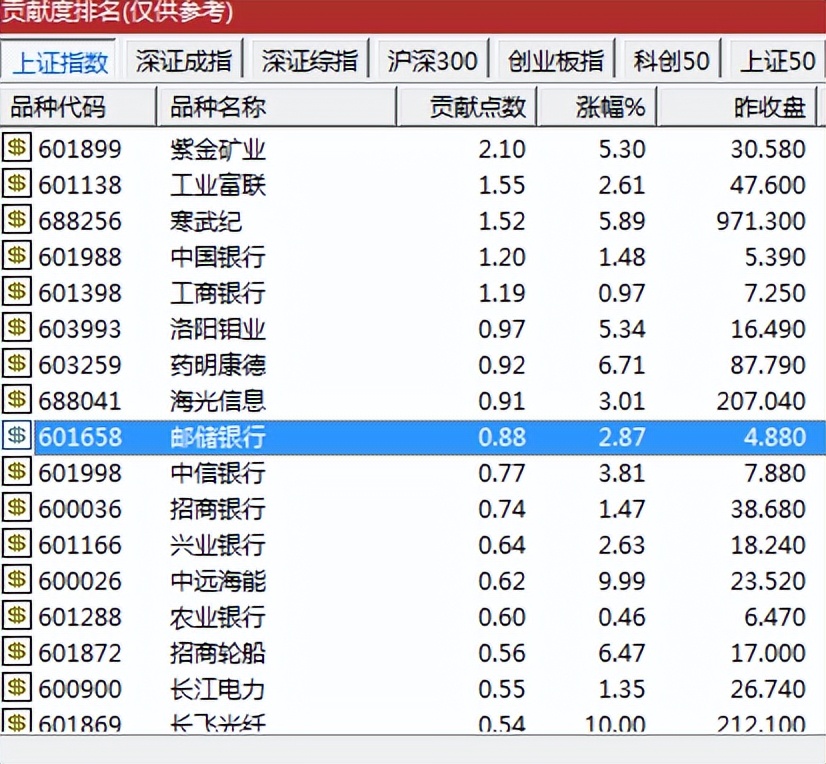Switch to the 科创50 tab

(671, 61)
